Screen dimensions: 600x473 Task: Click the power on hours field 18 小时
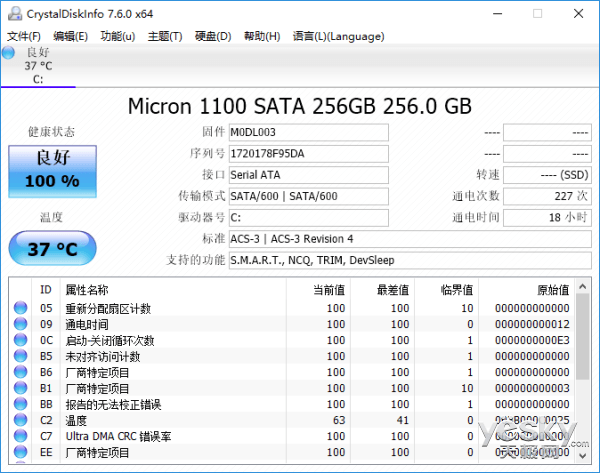click(547, 218)
